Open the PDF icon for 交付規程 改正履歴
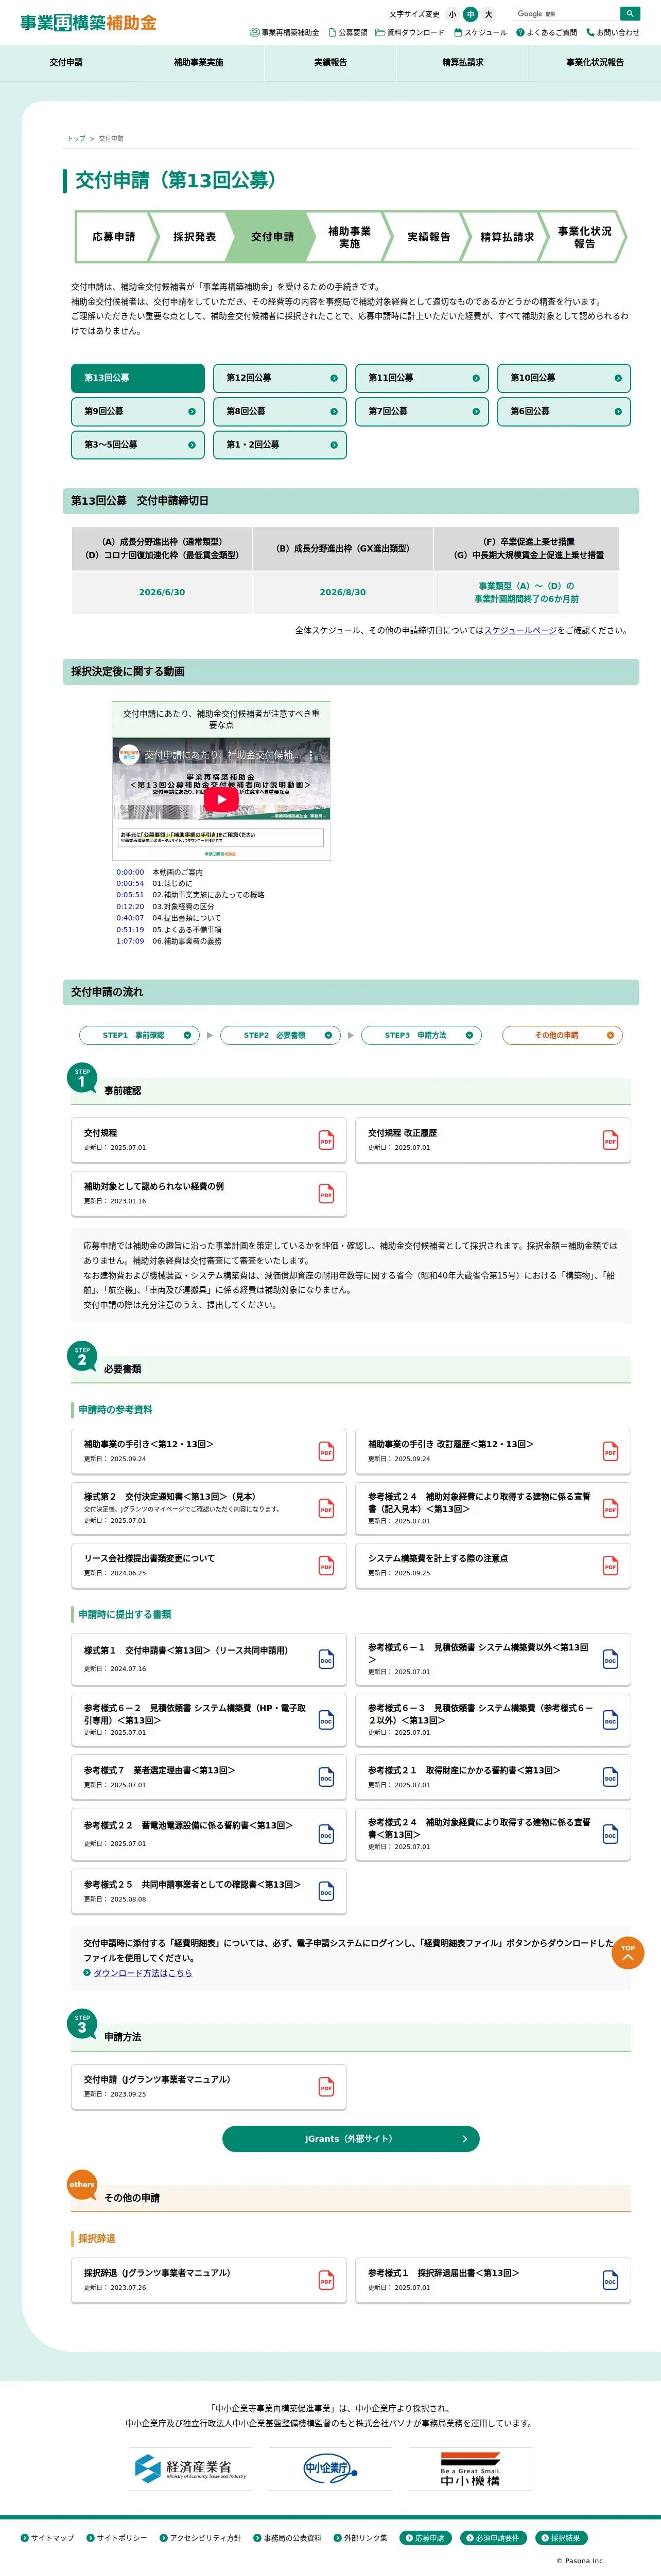 (610, 1140)
